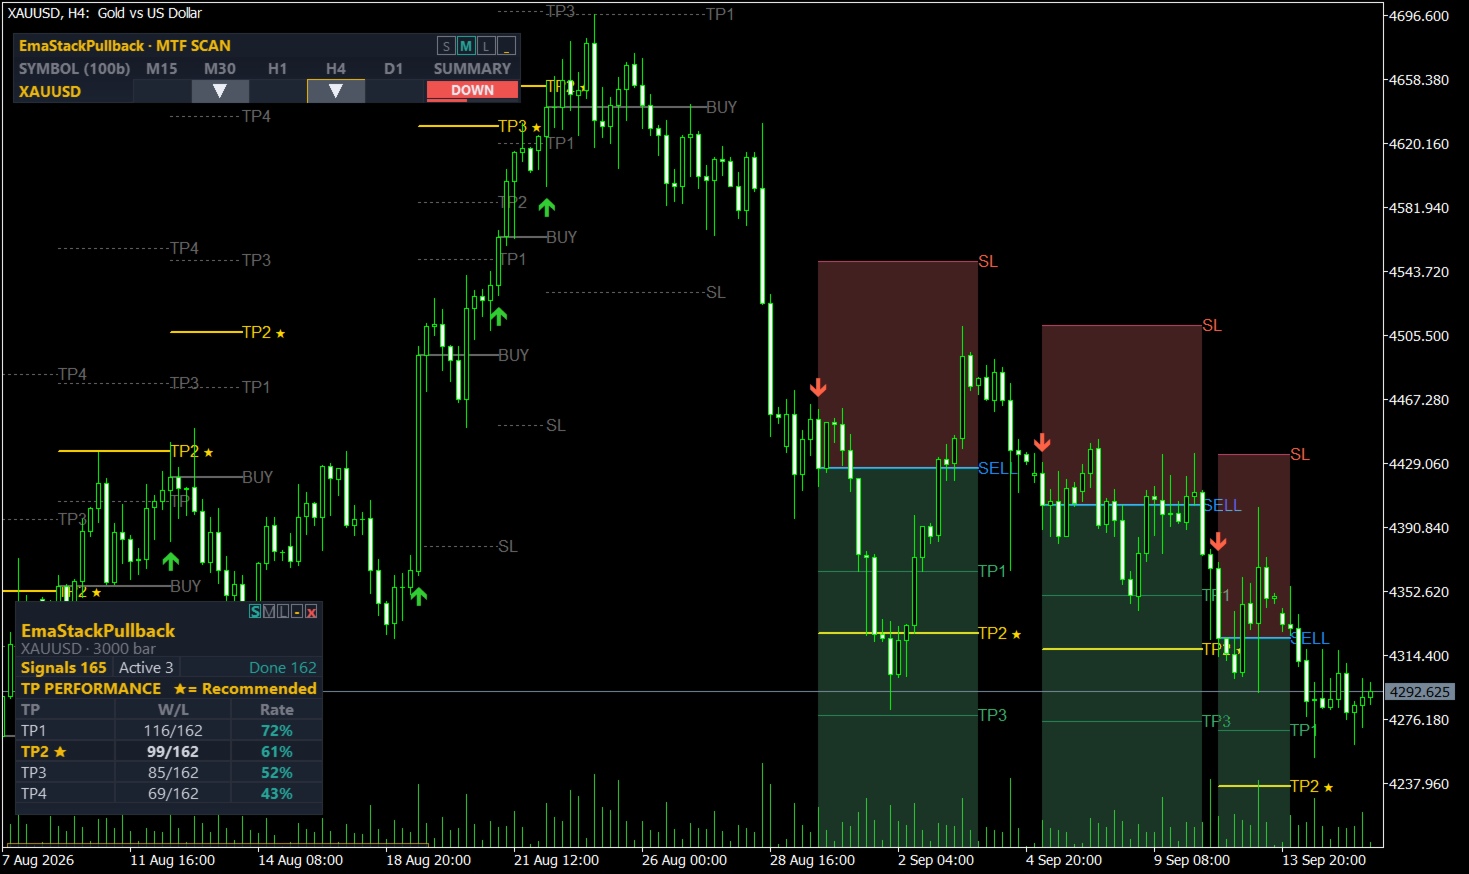Select the TP2 starred row in TP performance
Viewport: 1469px width, 874px height.
(x=169, y=751)
